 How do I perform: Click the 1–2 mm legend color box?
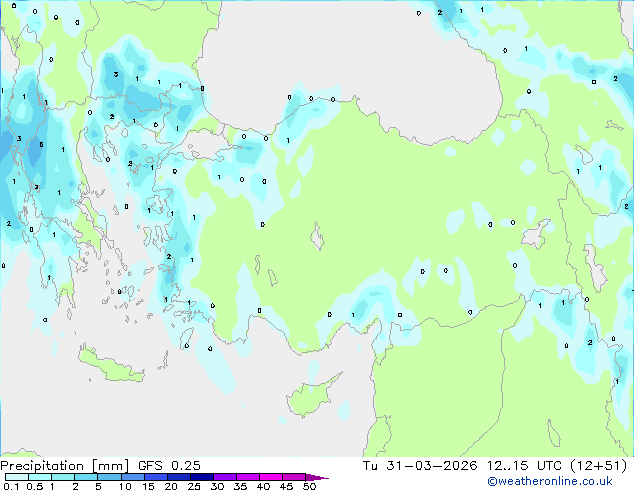click(63, 477)
